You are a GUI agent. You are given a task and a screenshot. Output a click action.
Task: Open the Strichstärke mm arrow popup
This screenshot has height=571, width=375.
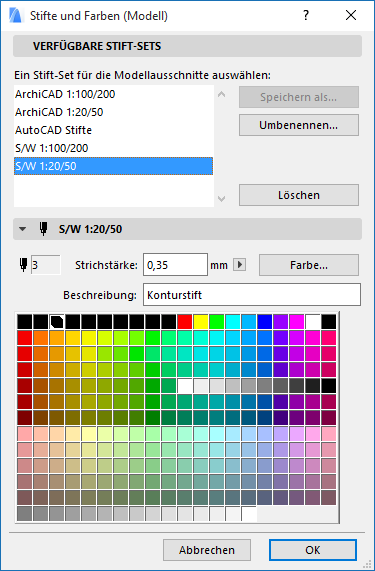[x=239, y=265]
